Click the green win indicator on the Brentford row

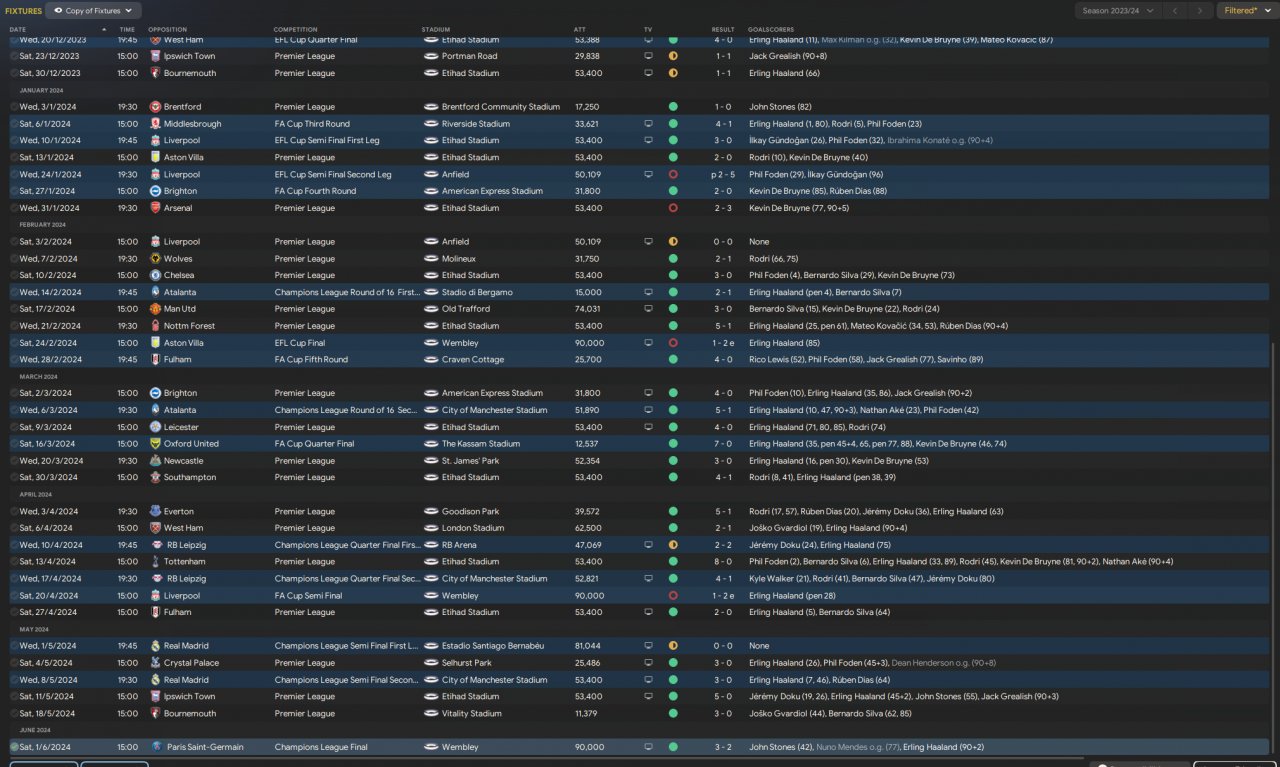(x=673, y=107)
